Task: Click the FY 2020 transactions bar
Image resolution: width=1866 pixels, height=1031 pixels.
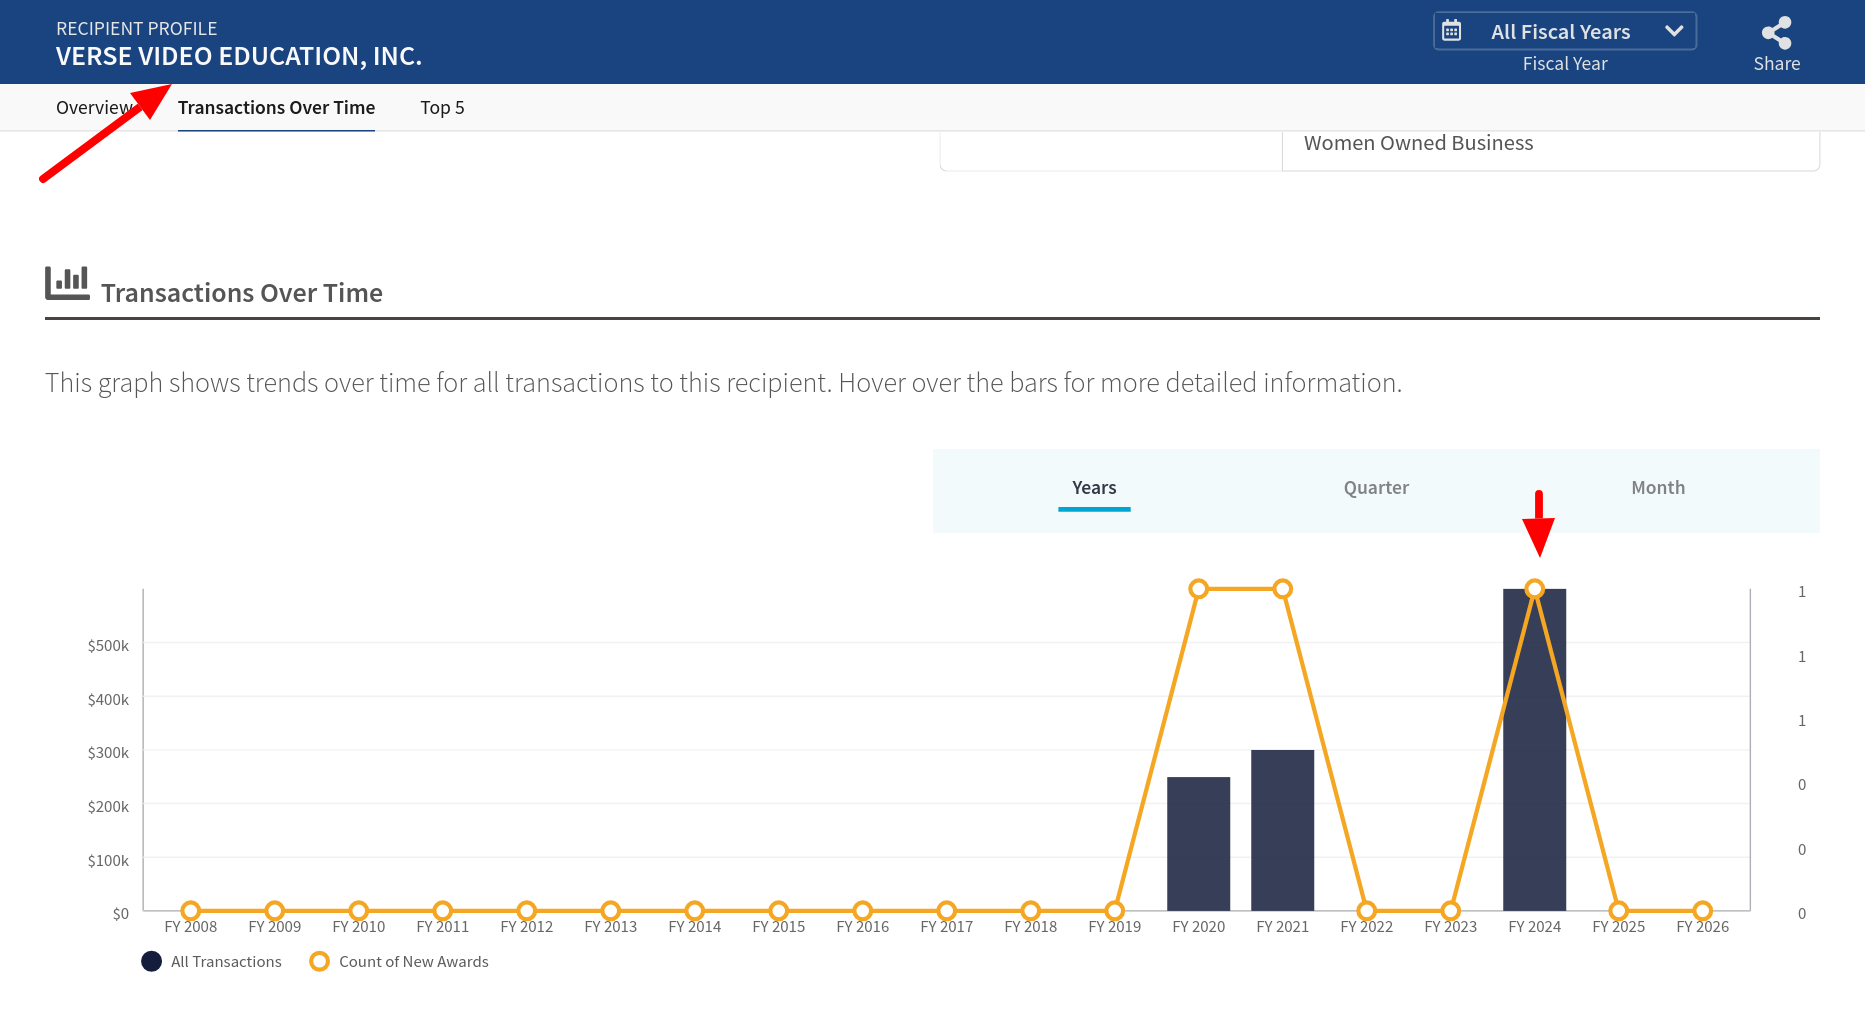Action: pos(1198,843)
